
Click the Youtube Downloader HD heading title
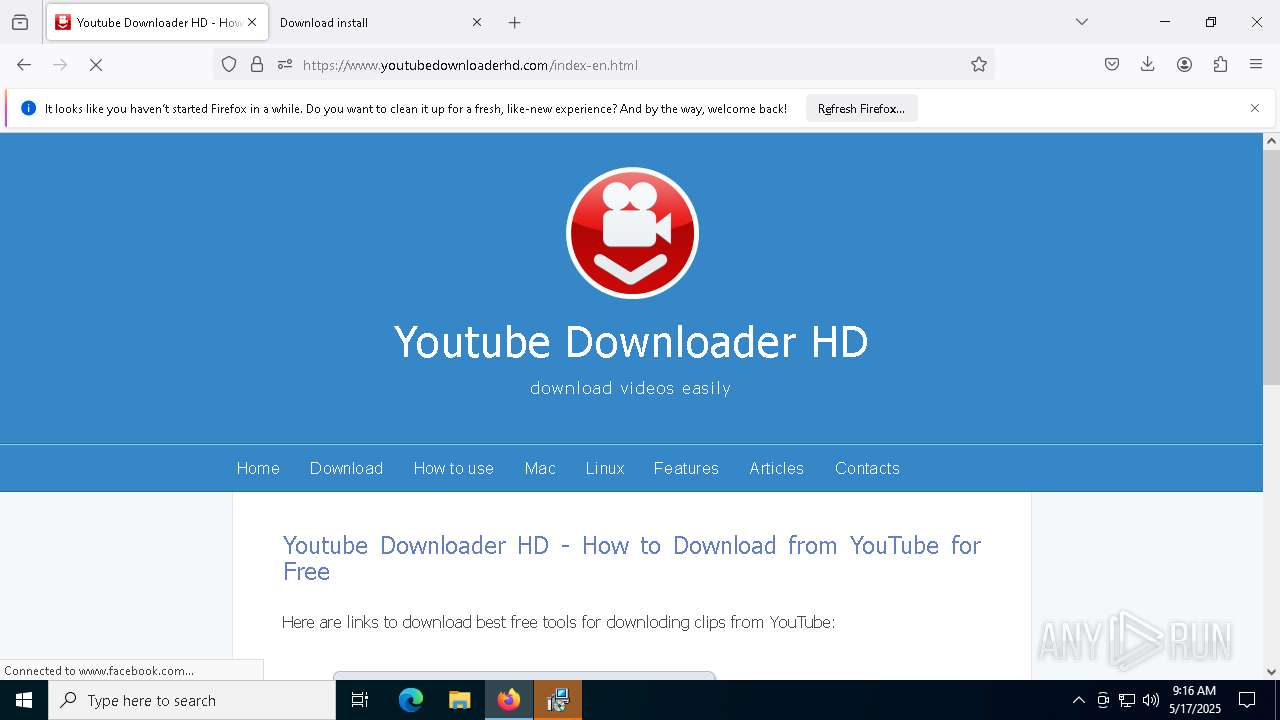(631, 342)
